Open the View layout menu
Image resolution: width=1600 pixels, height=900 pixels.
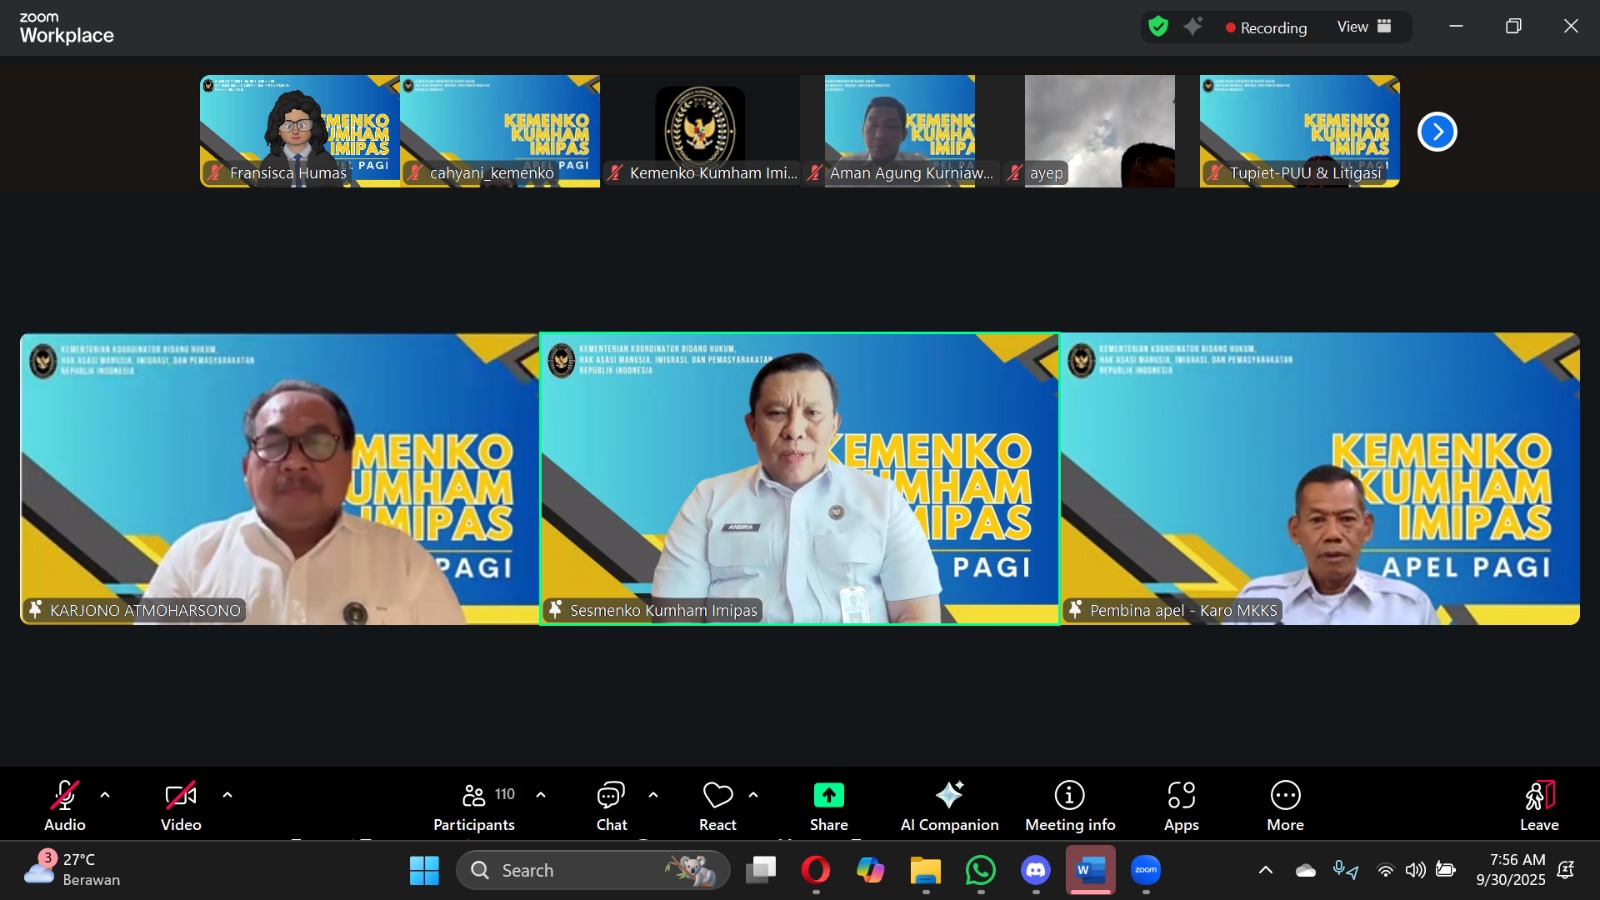[x=1364, y=27]
